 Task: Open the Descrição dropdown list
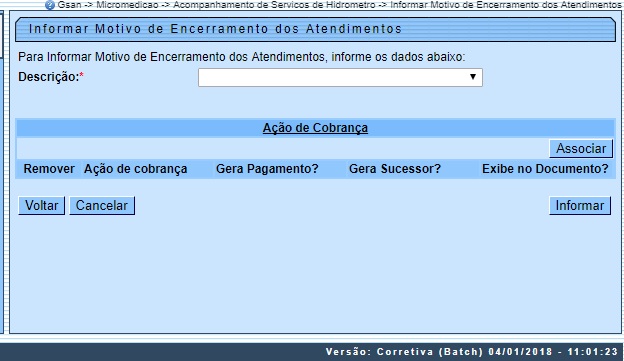click(x=340, y=77)
